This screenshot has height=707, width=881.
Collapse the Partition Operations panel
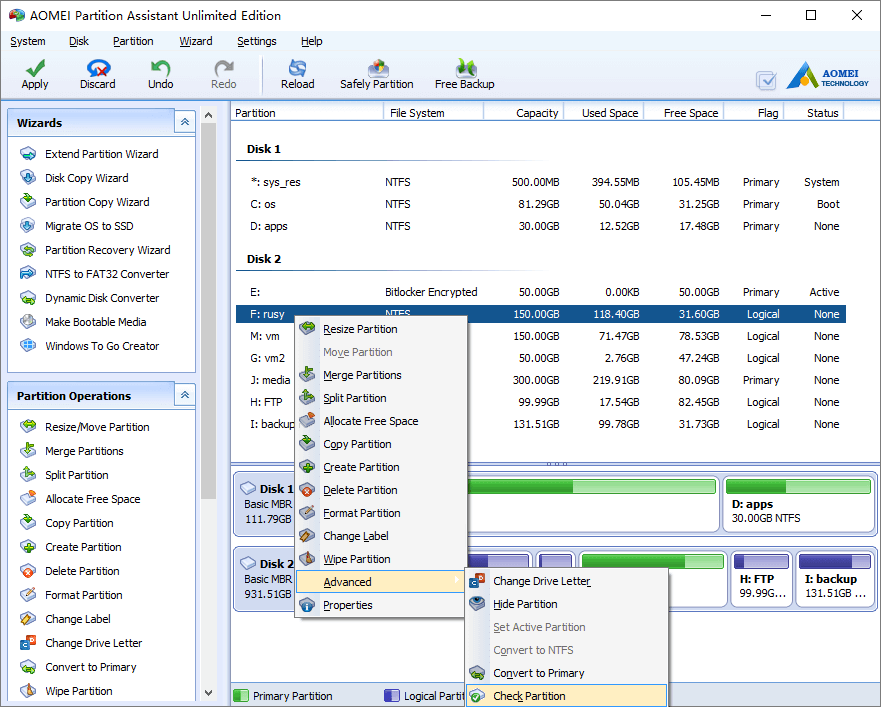point(184,395)
